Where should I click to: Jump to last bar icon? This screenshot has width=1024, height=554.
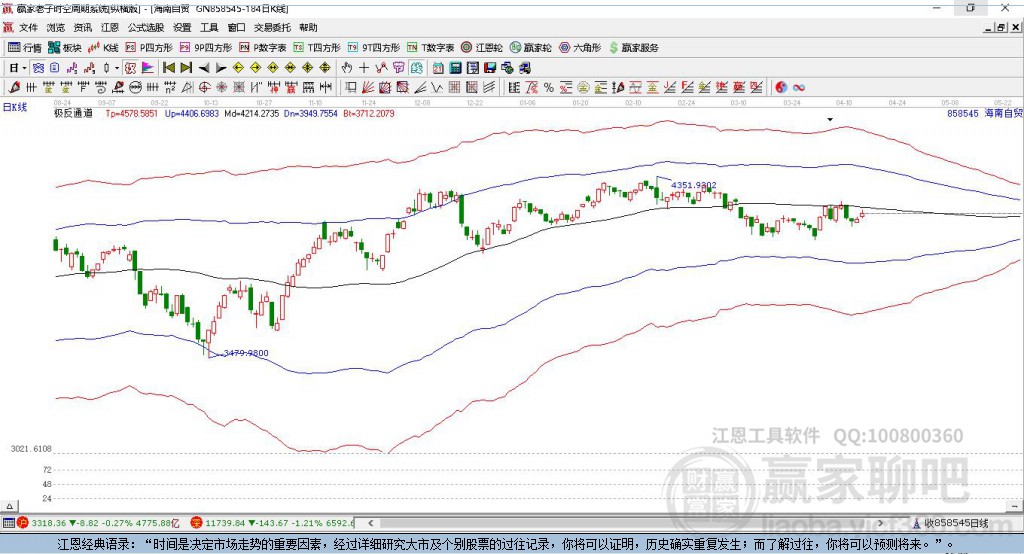(186, 68)
